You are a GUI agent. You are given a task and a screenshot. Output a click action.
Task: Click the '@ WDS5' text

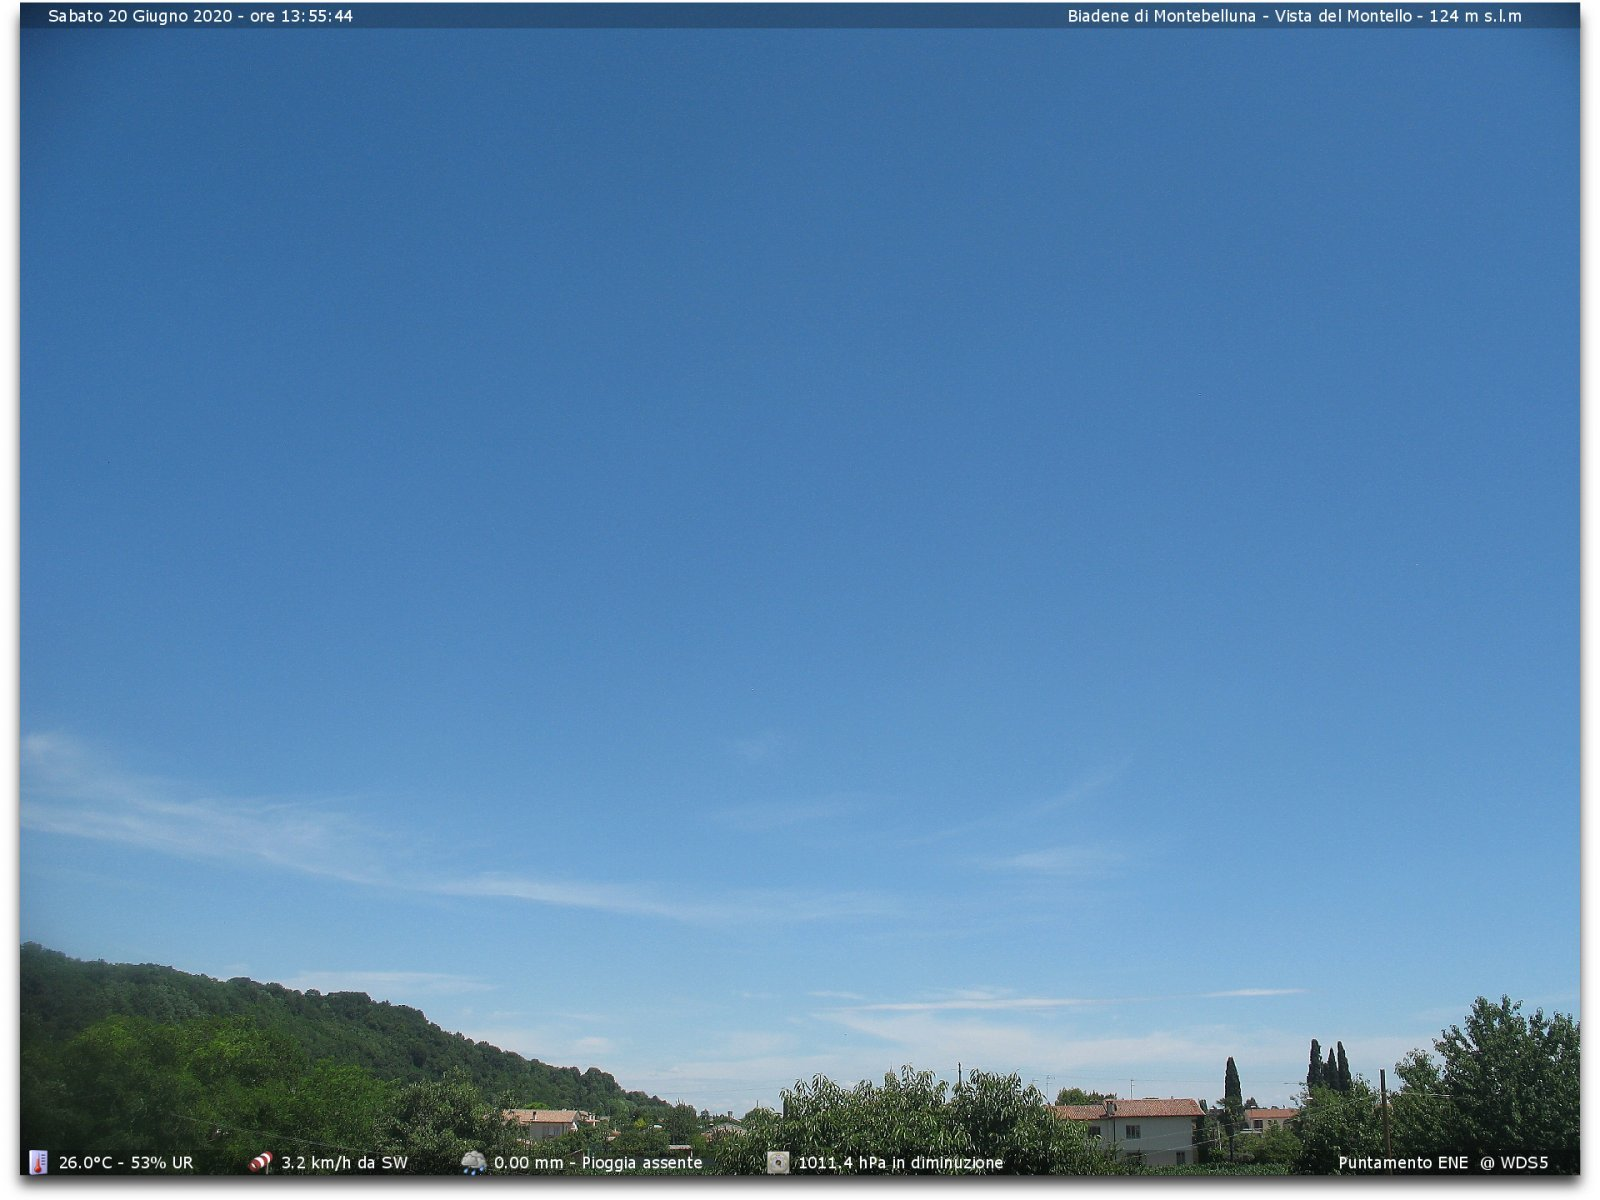1514,1163
